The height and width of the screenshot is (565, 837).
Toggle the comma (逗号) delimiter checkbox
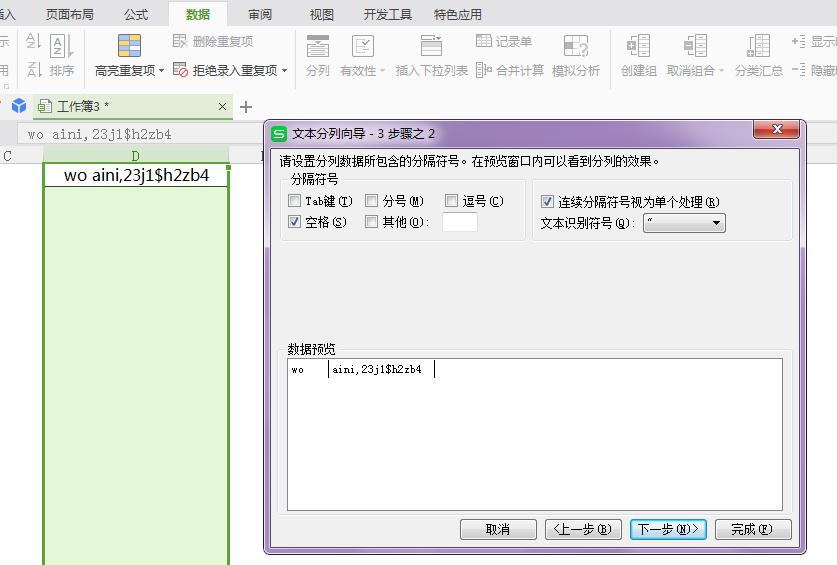click(451, 201)
